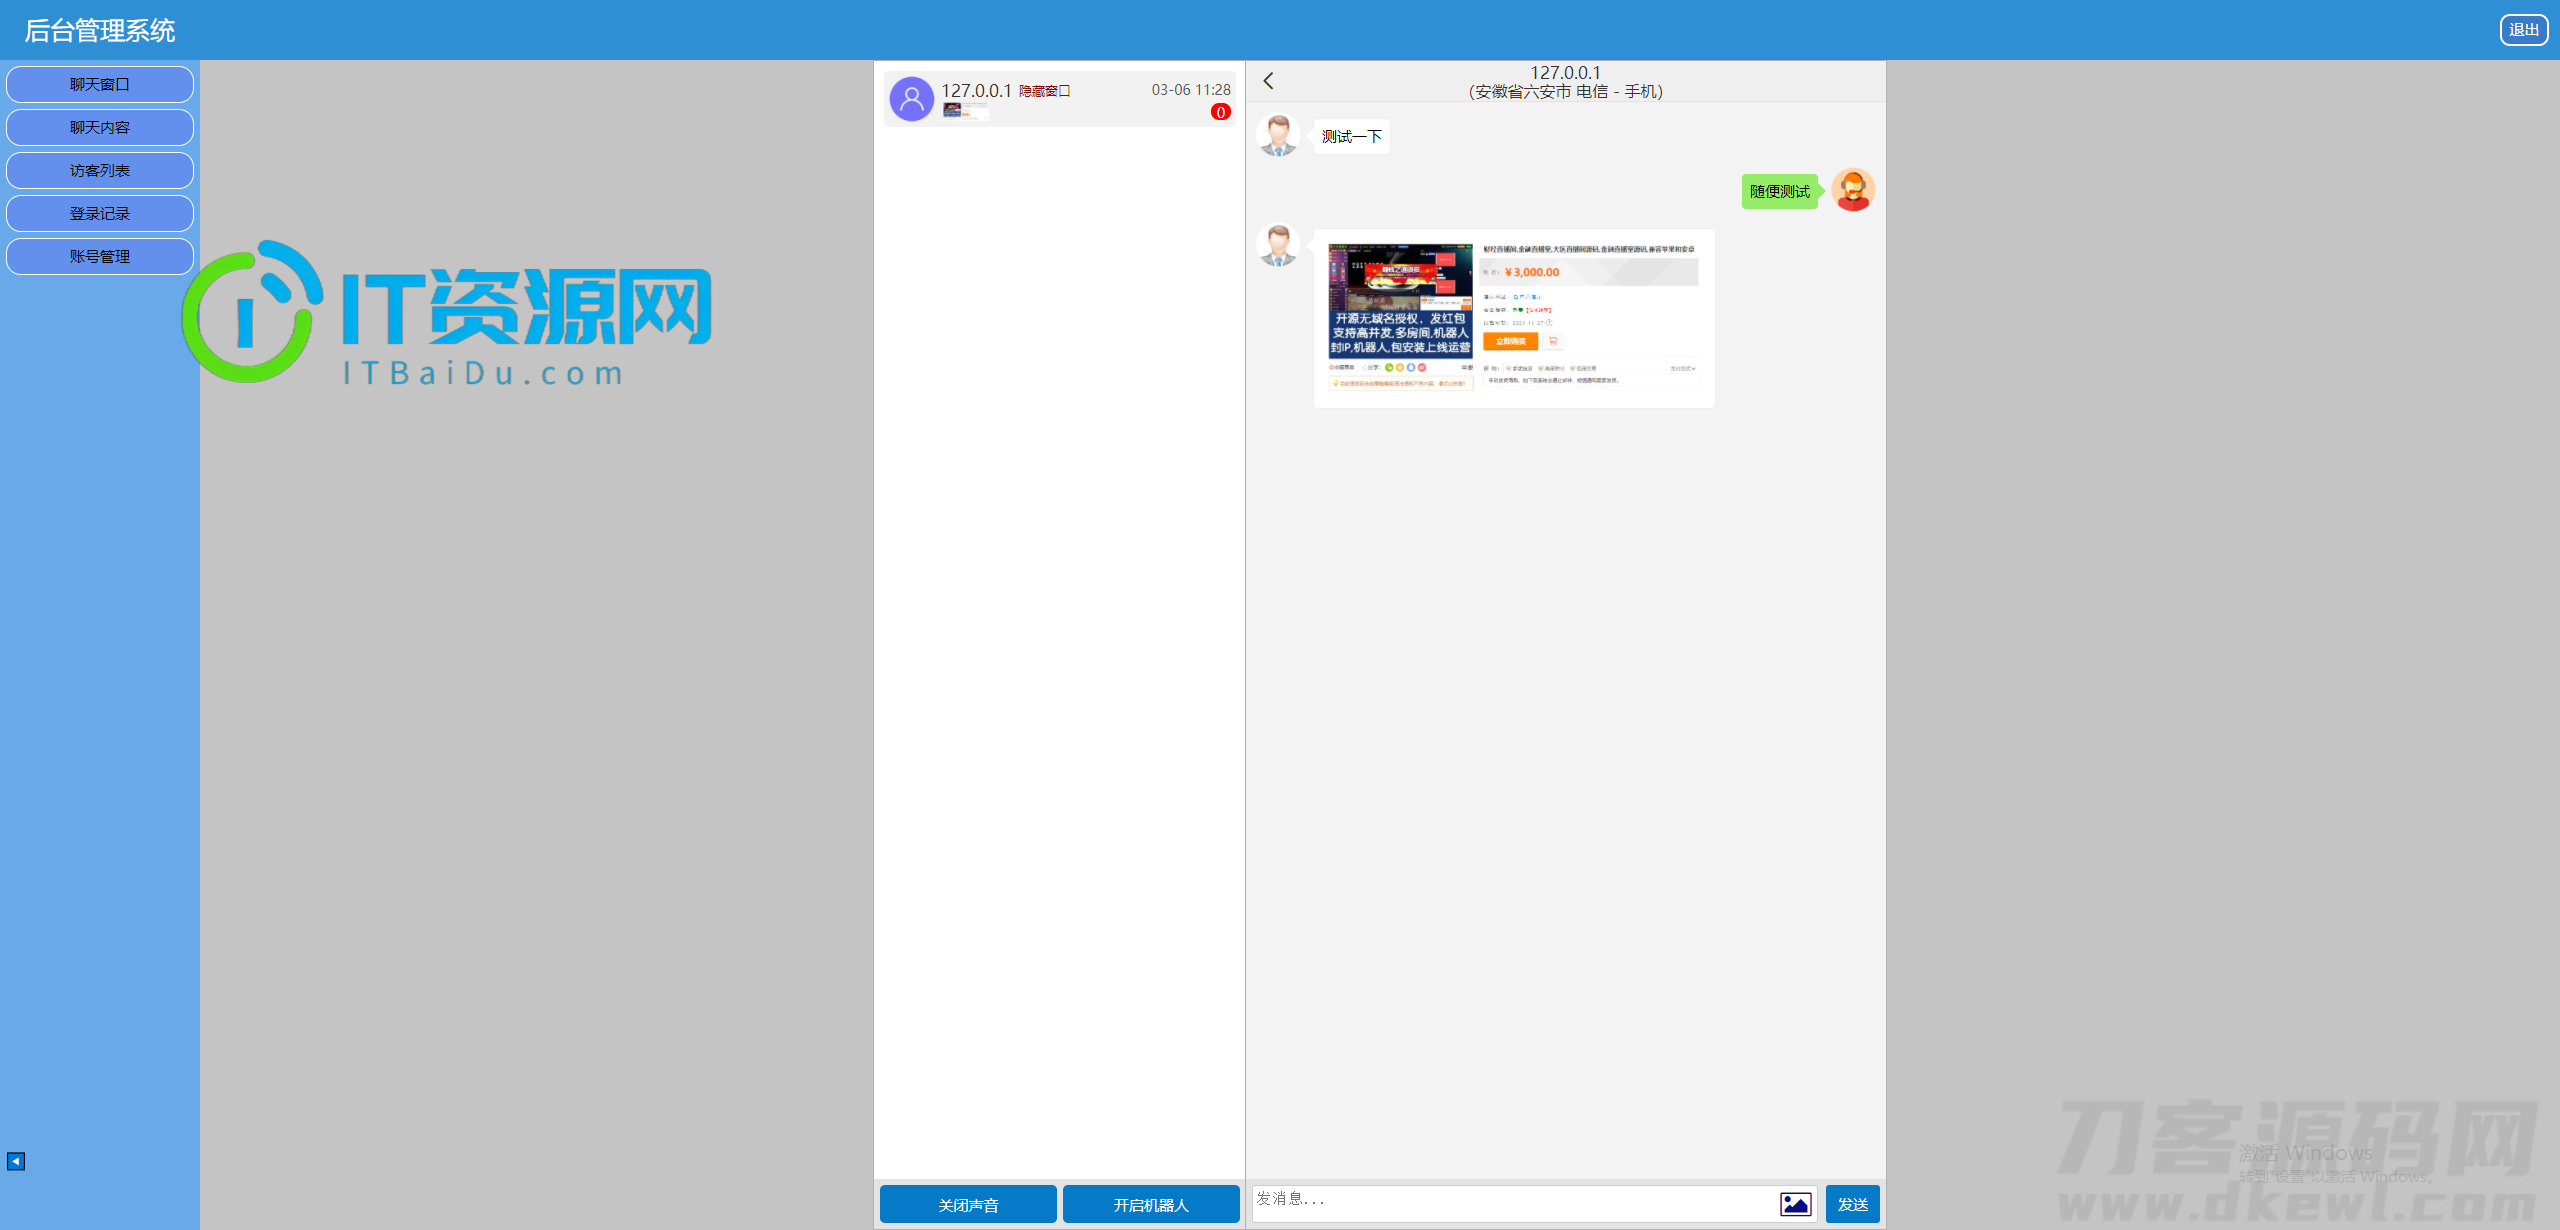Click the 发送 send button

1853,1204
